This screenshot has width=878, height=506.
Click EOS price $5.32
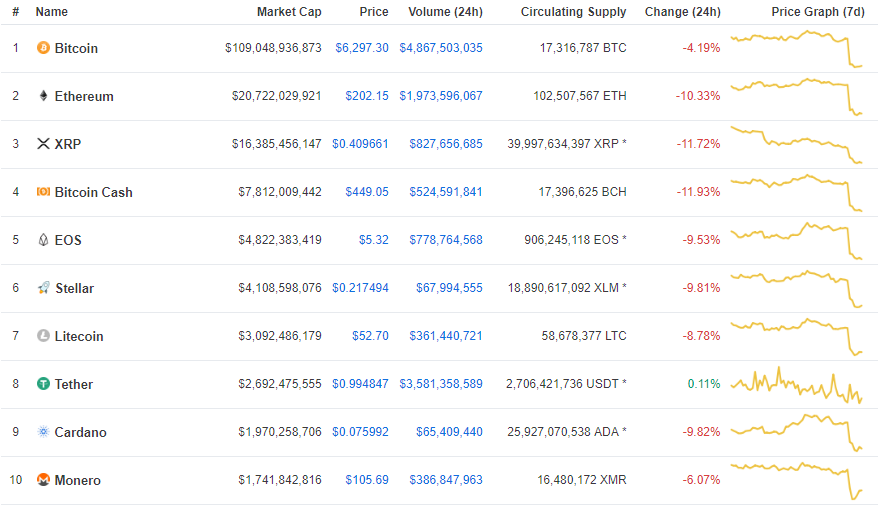coord(373,240)
